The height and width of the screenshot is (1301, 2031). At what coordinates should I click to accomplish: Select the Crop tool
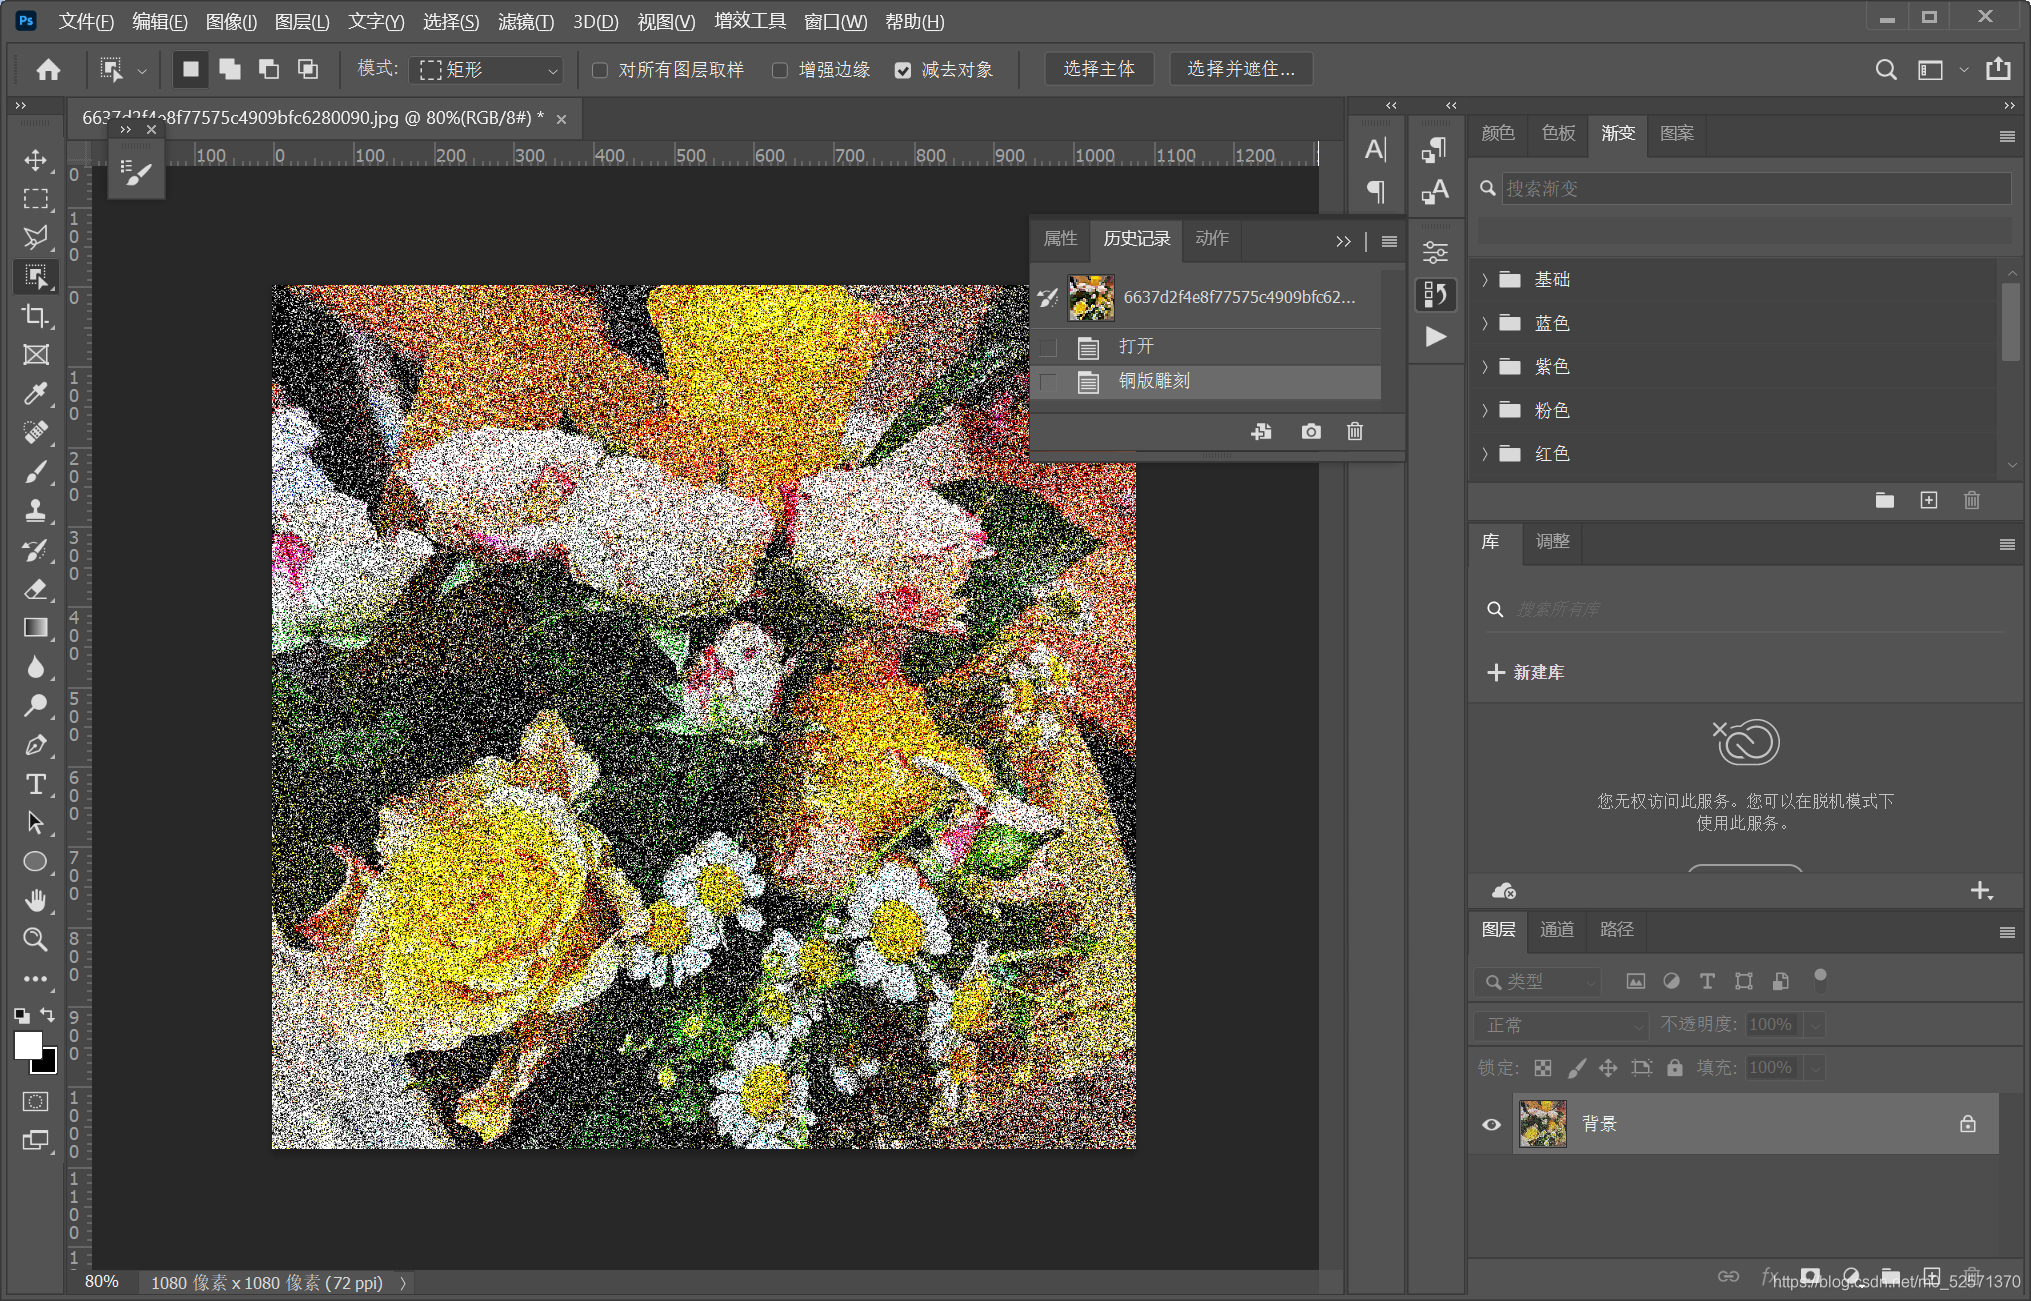(x=36, y=316)
